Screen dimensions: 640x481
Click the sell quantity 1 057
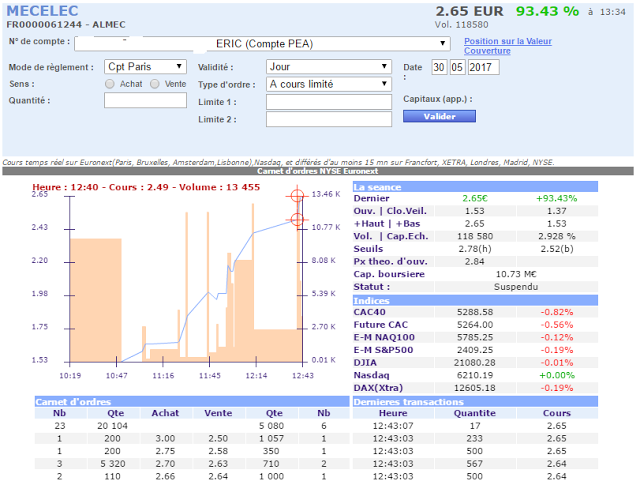(x=271, y=439)
